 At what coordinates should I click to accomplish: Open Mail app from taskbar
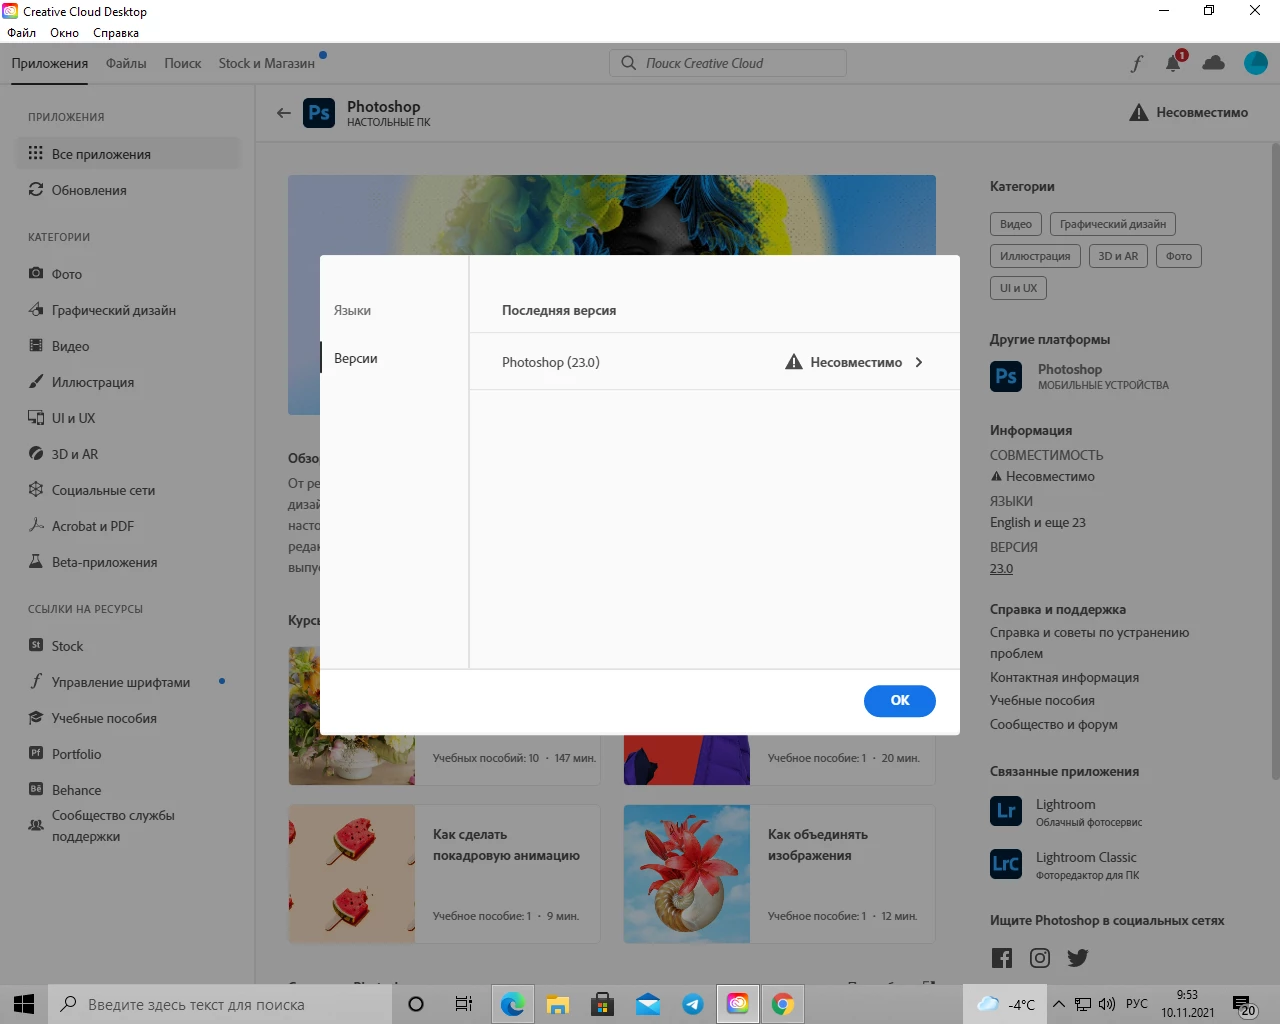click(648, 1004)
